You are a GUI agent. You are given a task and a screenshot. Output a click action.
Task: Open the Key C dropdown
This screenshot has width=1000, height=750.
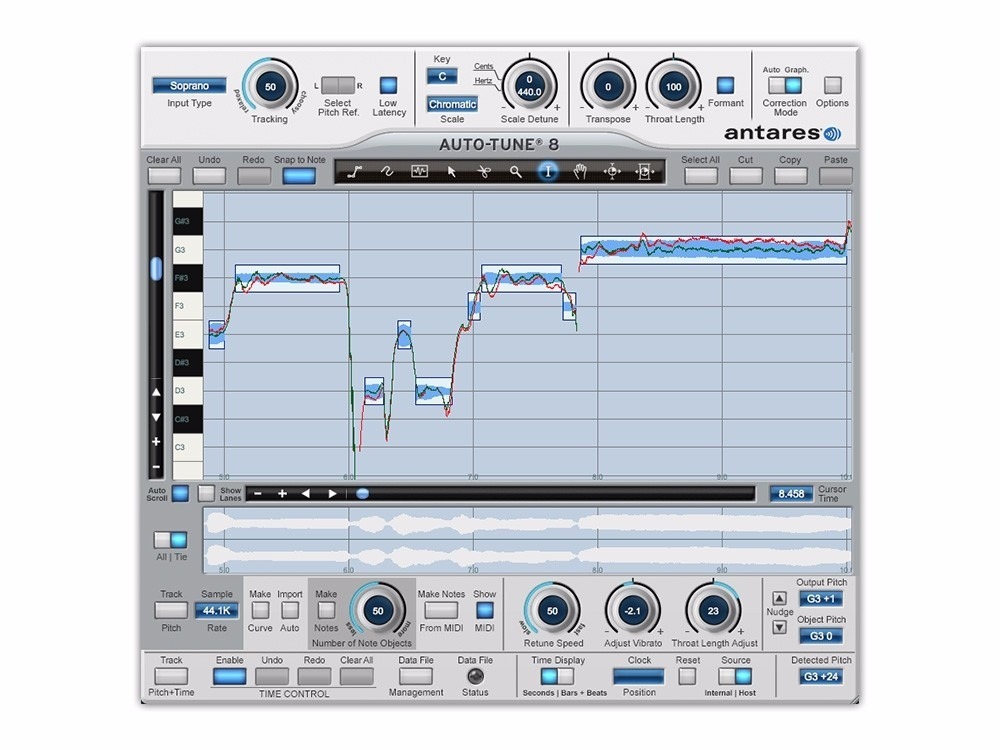point(442,77)
